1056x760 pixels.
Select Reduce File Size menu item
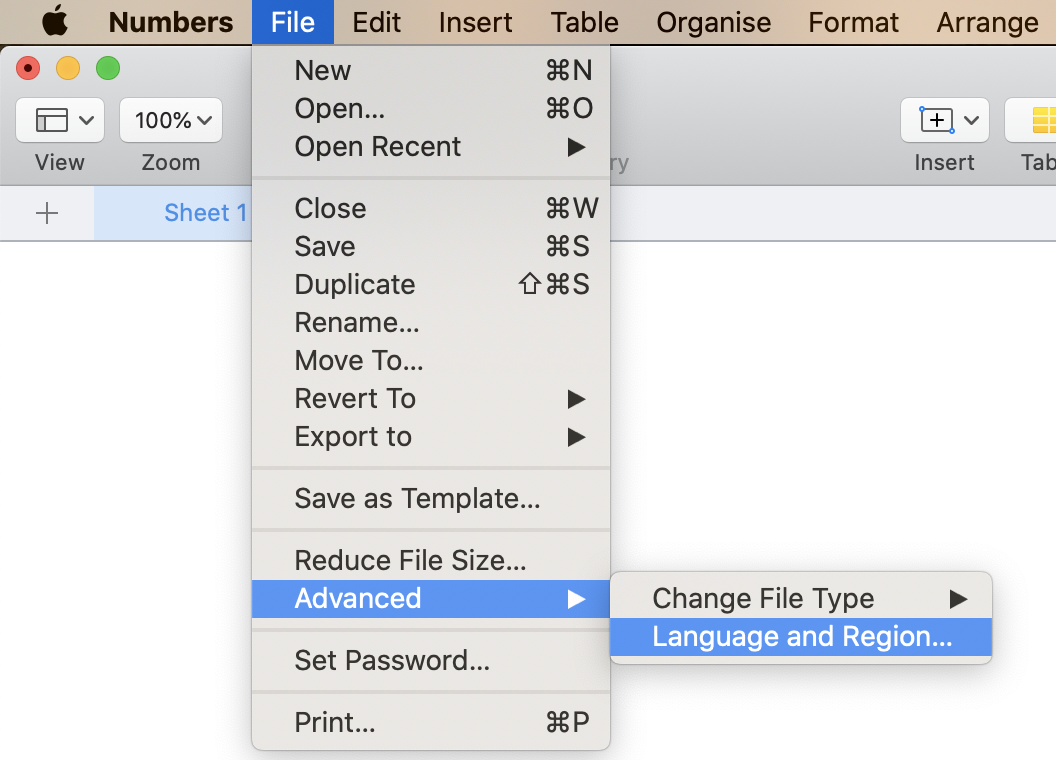410,561
